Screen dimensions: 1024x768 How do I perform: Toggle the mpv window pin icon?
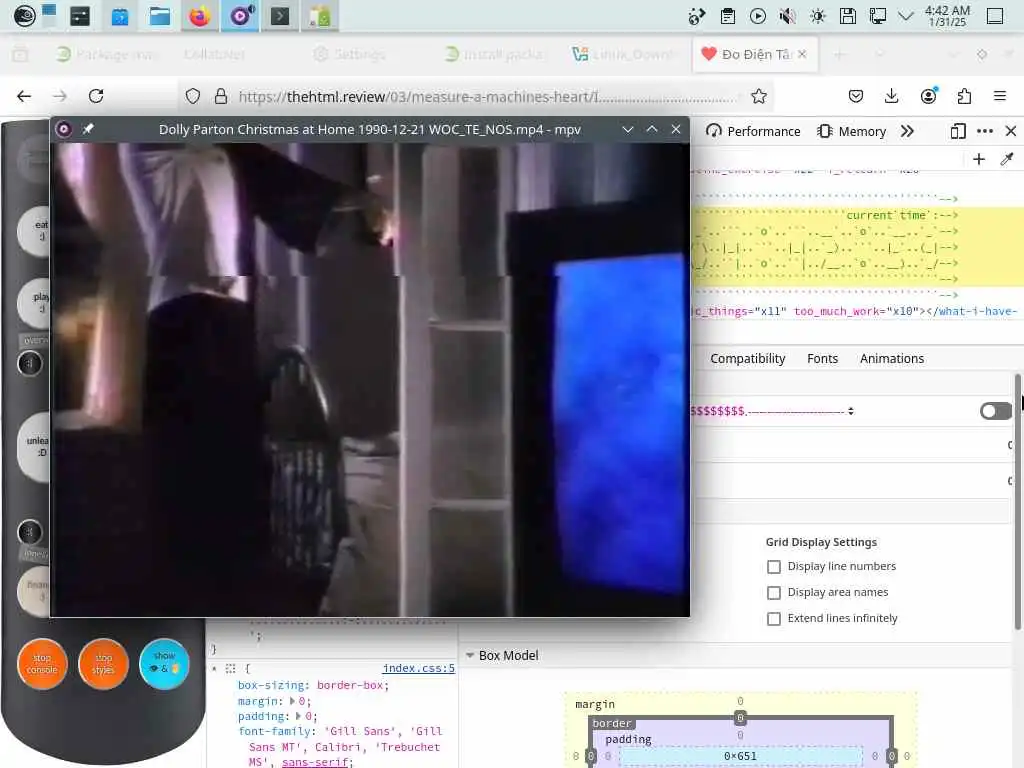[88, 129]
